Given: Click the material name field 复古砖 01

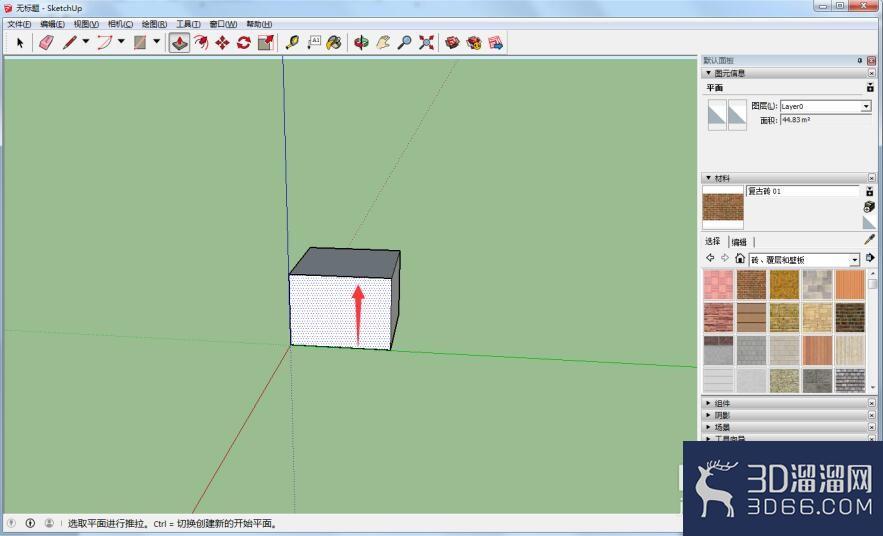Looking at the screenshot, I should coord(802,191).
